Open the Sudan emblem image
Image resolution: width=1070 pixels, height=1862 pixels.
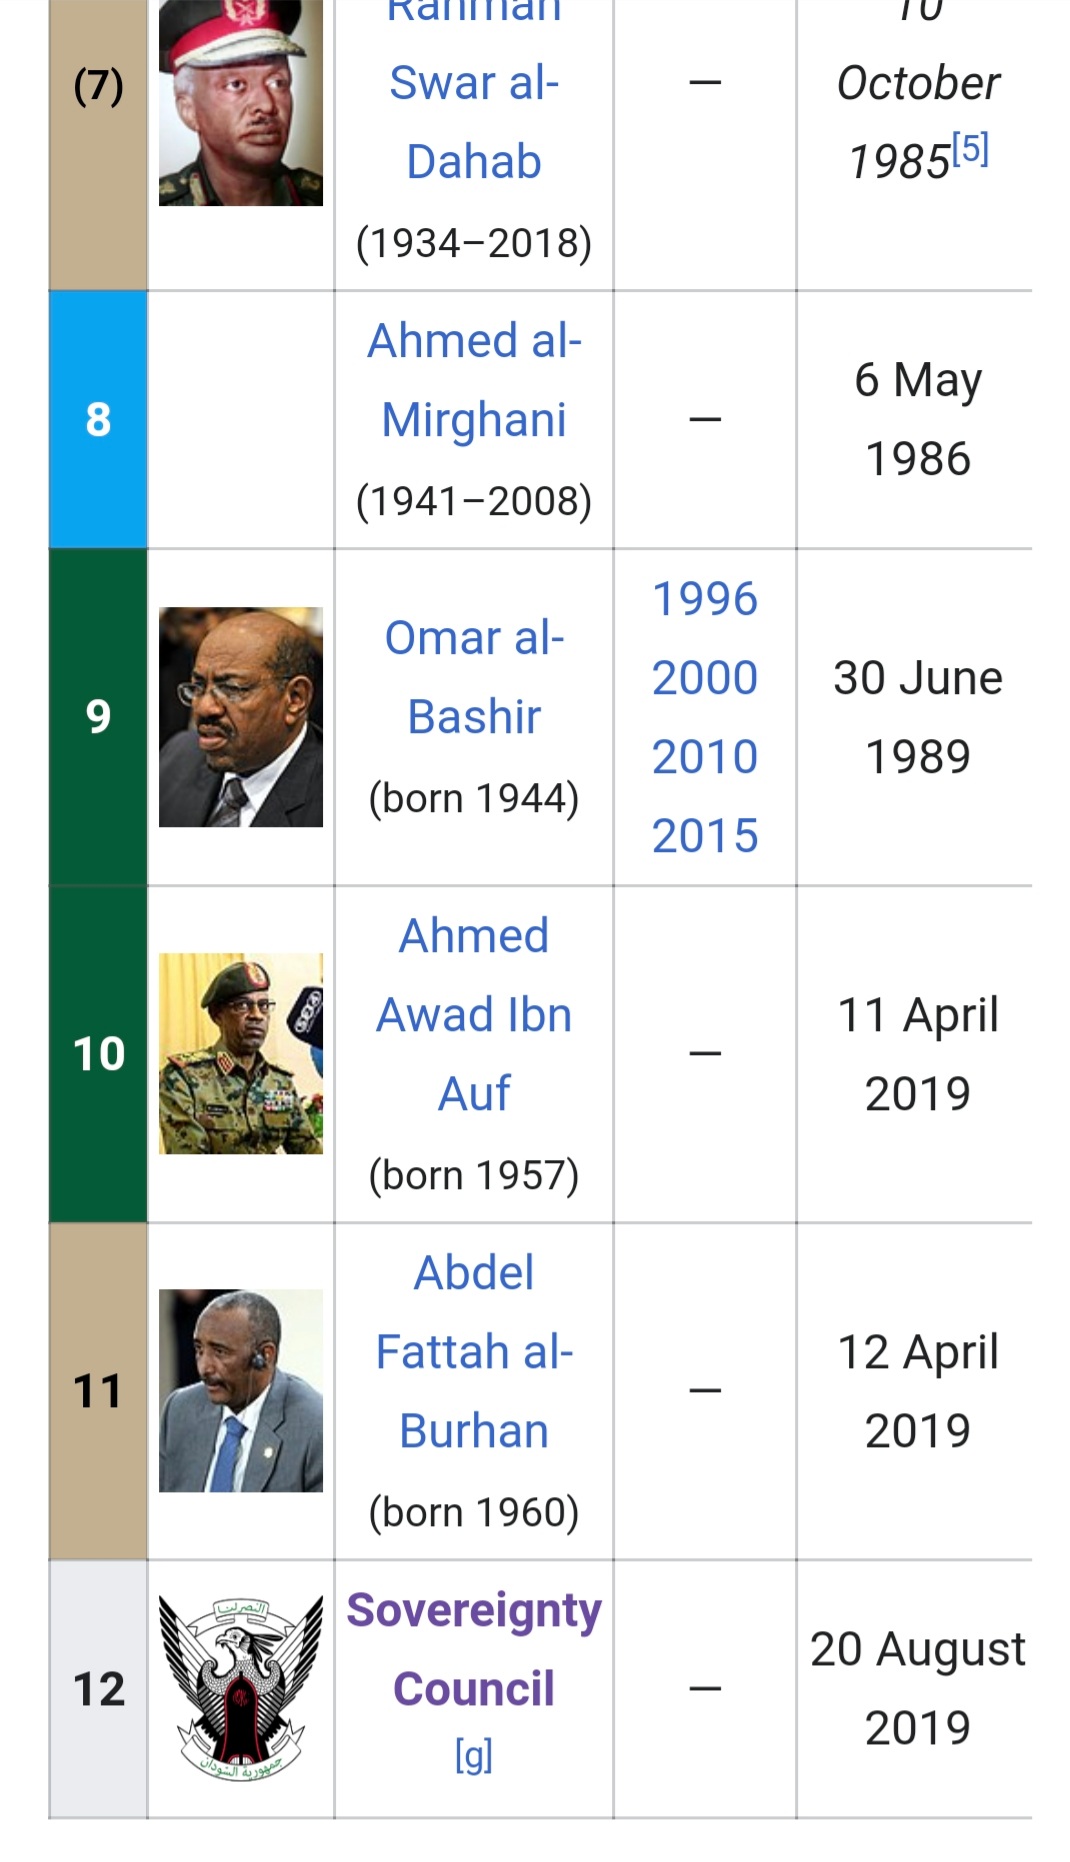(241, 1688)
